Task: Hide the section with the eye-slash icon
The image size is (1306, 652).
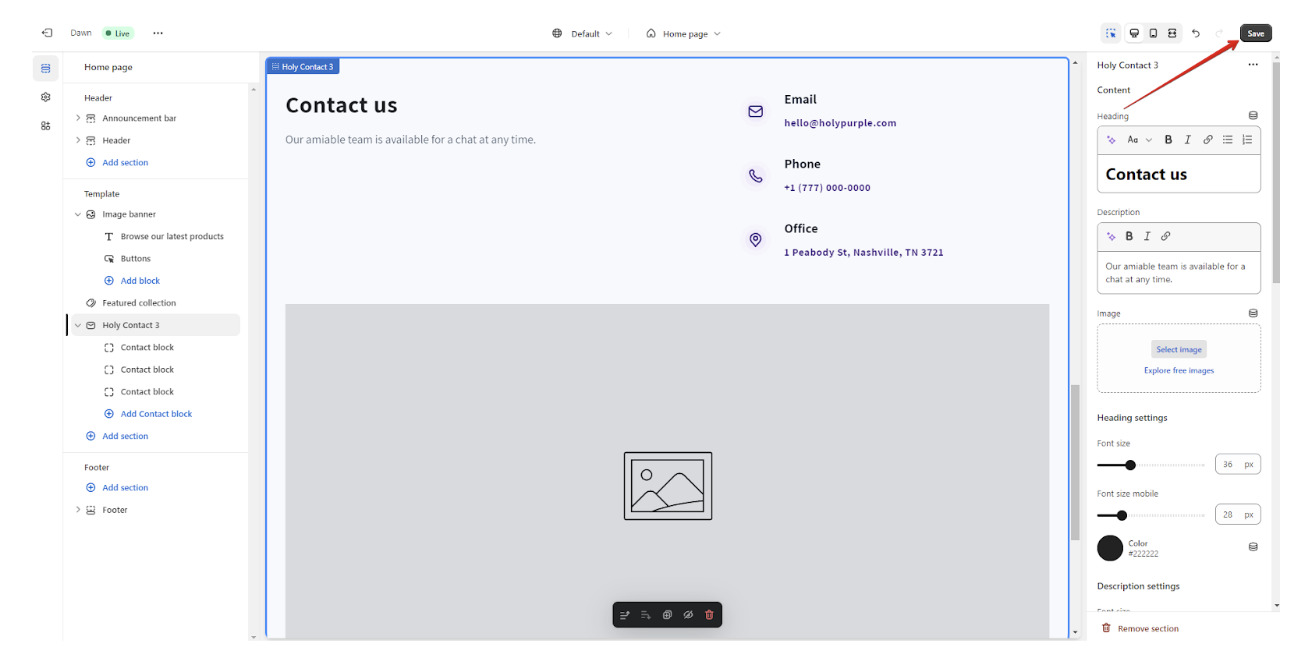Action: click(x=688, y=614)
